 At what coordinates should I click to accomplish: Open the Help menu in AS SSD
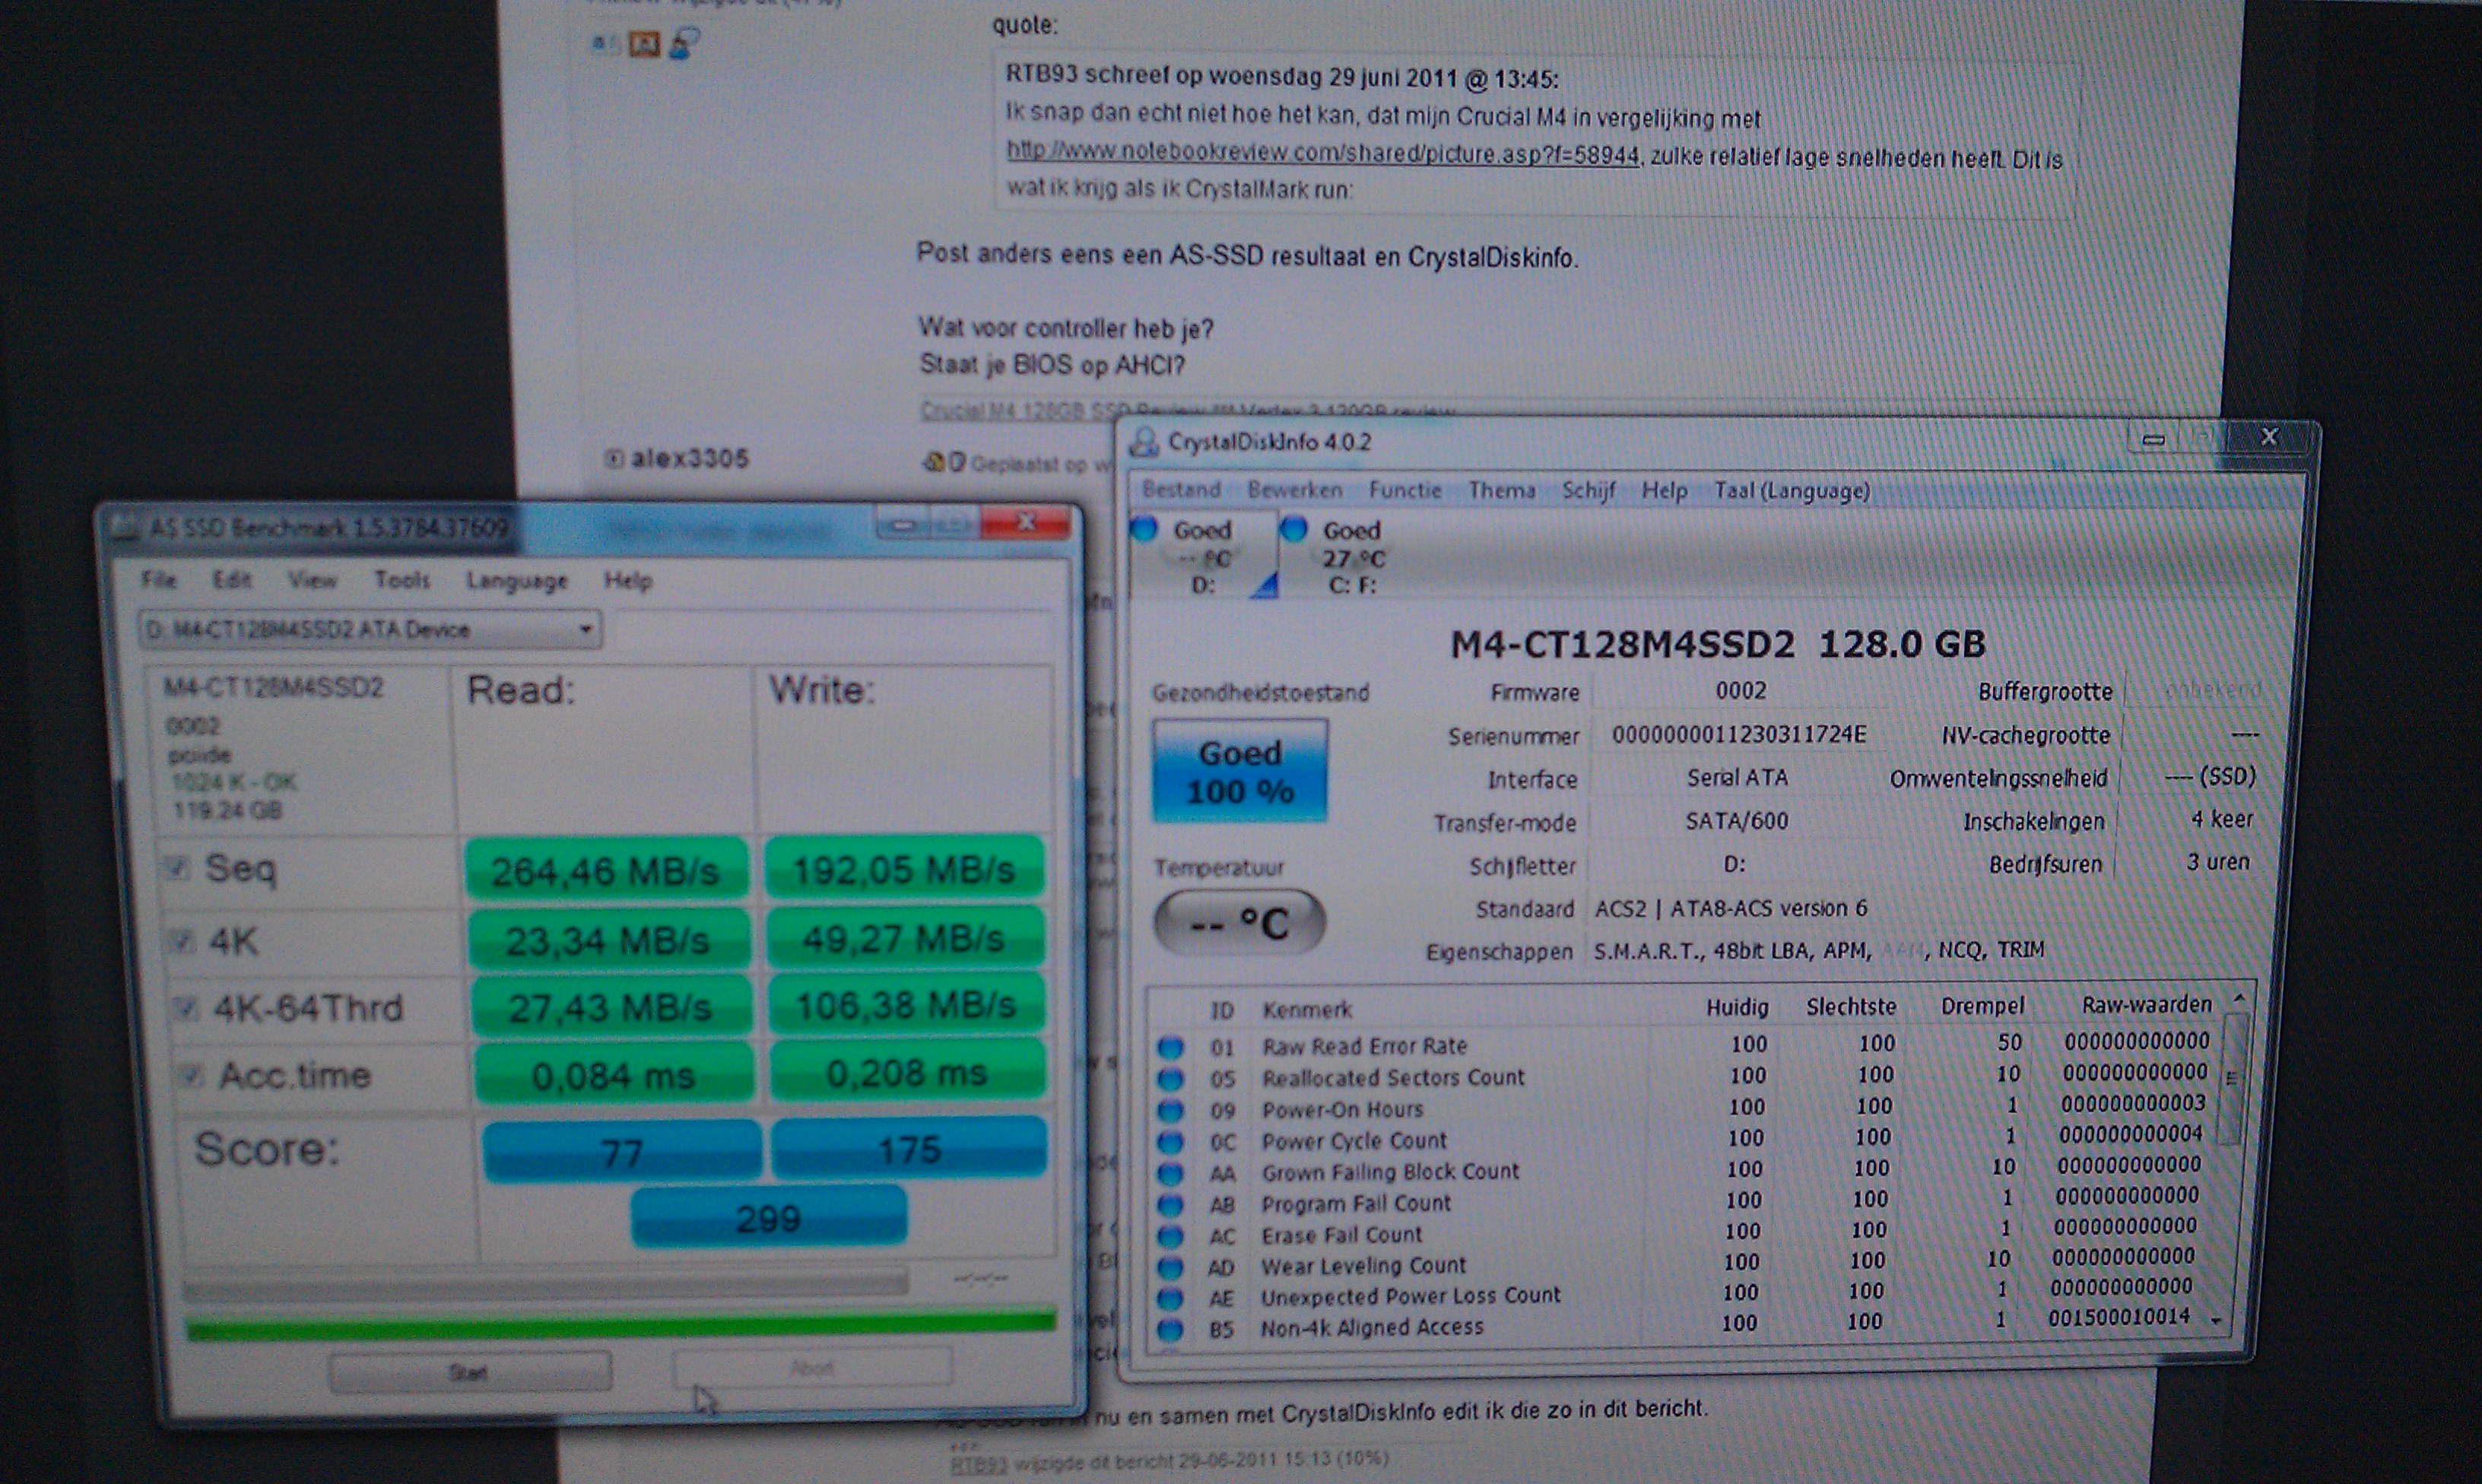point(628,581)
